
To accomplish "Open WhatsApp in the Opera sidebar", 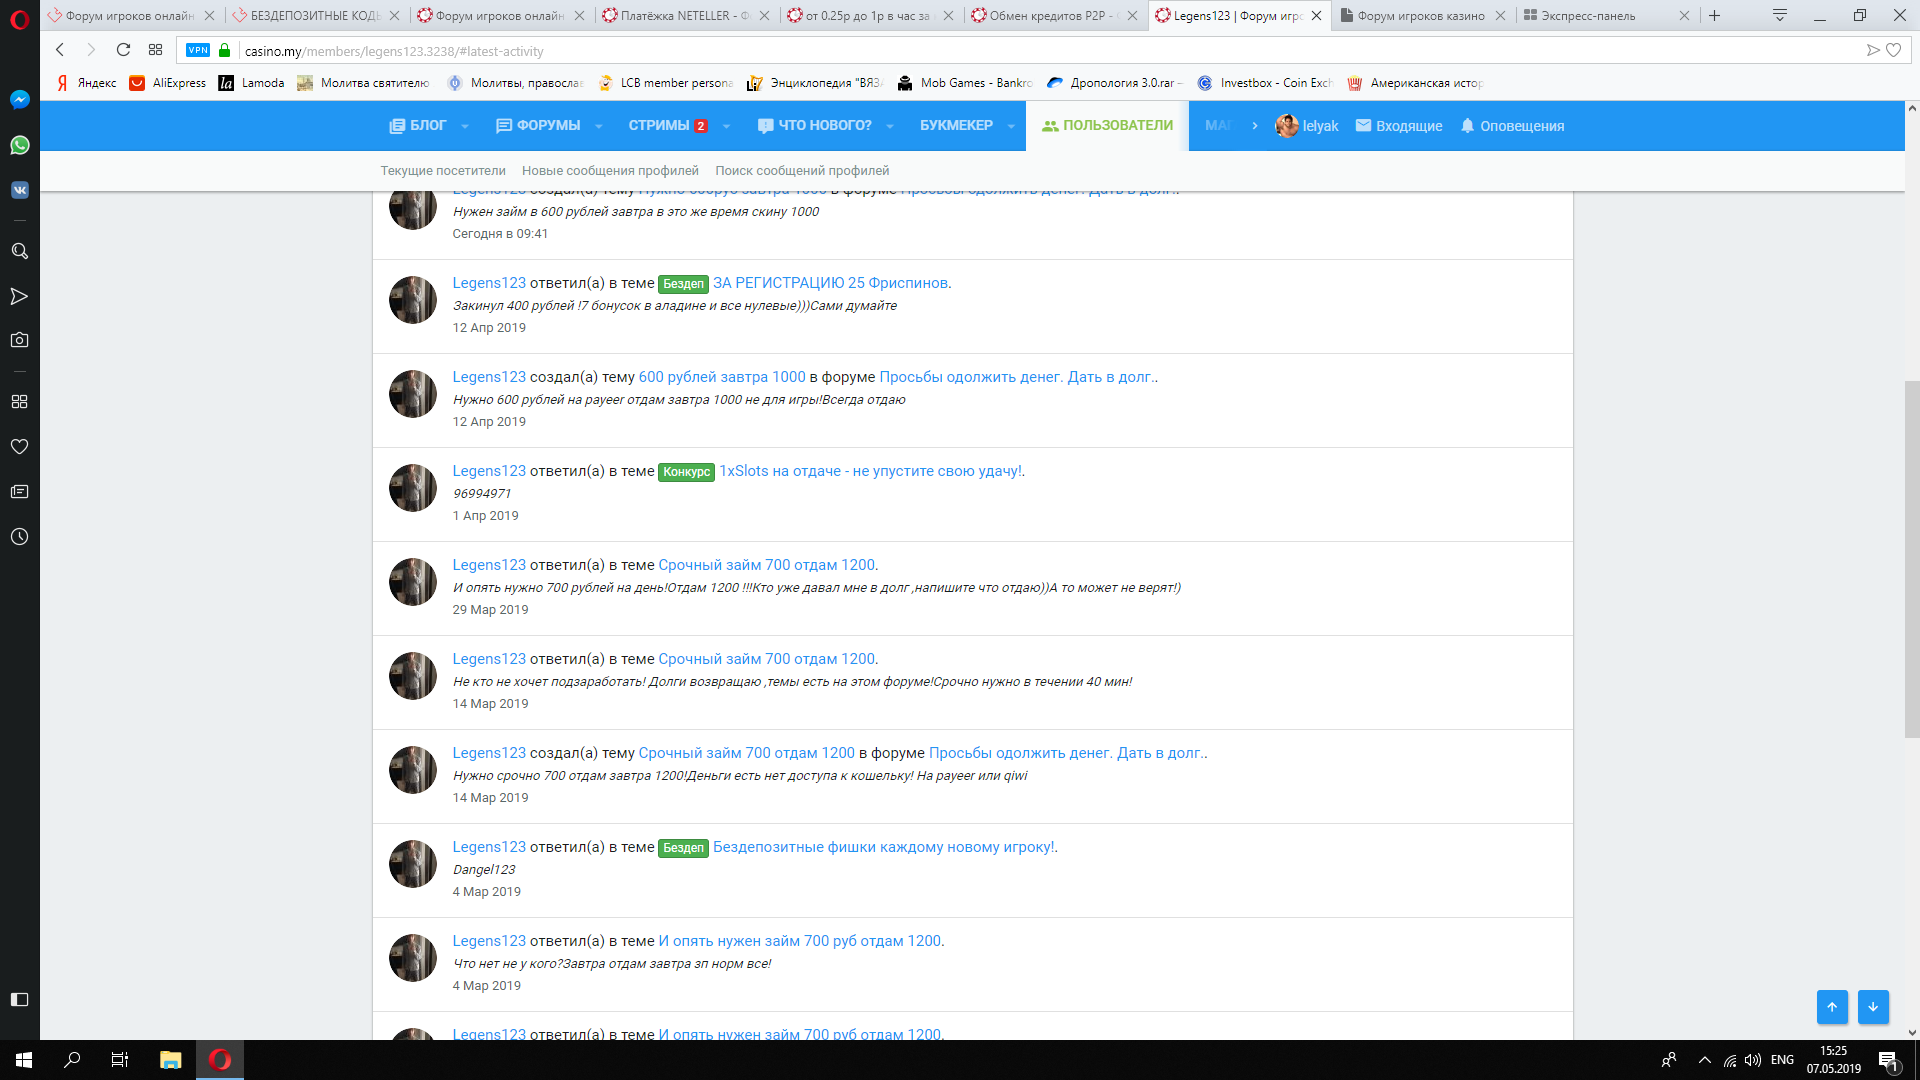I will 20,145.
